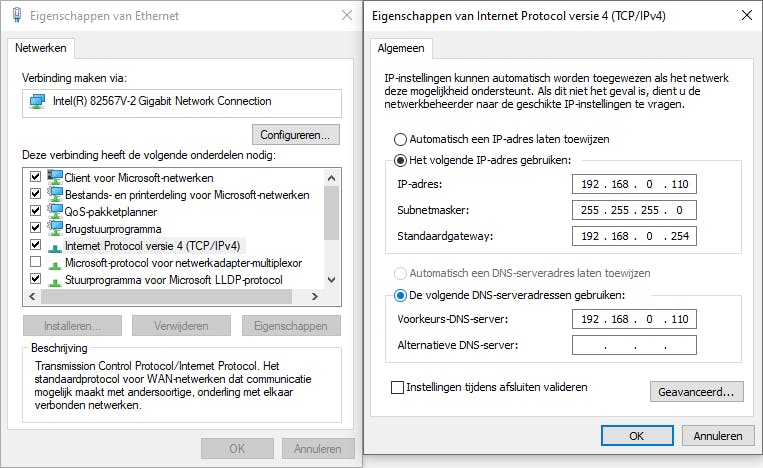Check Instellingen tijdens afsluiten valideren
Viewport: 763px width, 468px height.
click(x=398, y=387)
